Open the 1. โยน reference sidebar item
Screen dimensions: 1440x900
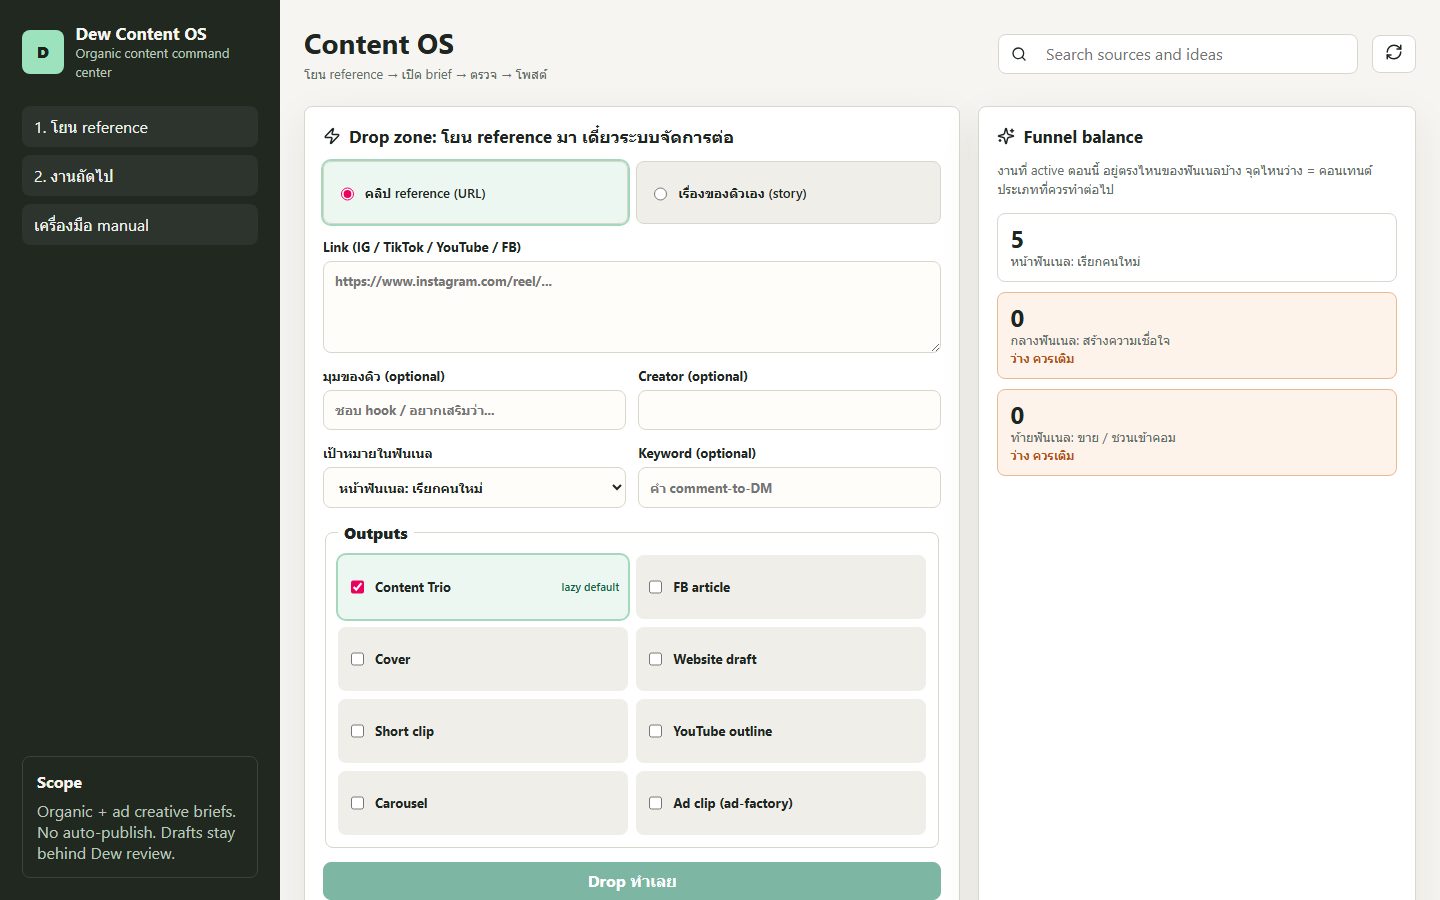tap(140, 127)
